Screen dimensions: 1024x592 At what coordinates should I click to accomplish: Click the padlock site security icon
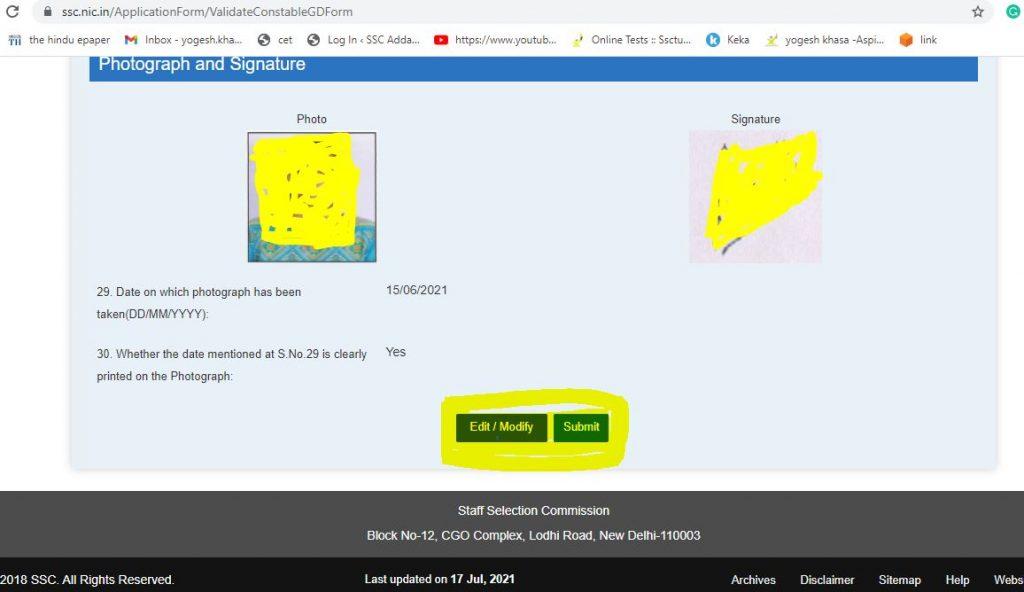47,11
